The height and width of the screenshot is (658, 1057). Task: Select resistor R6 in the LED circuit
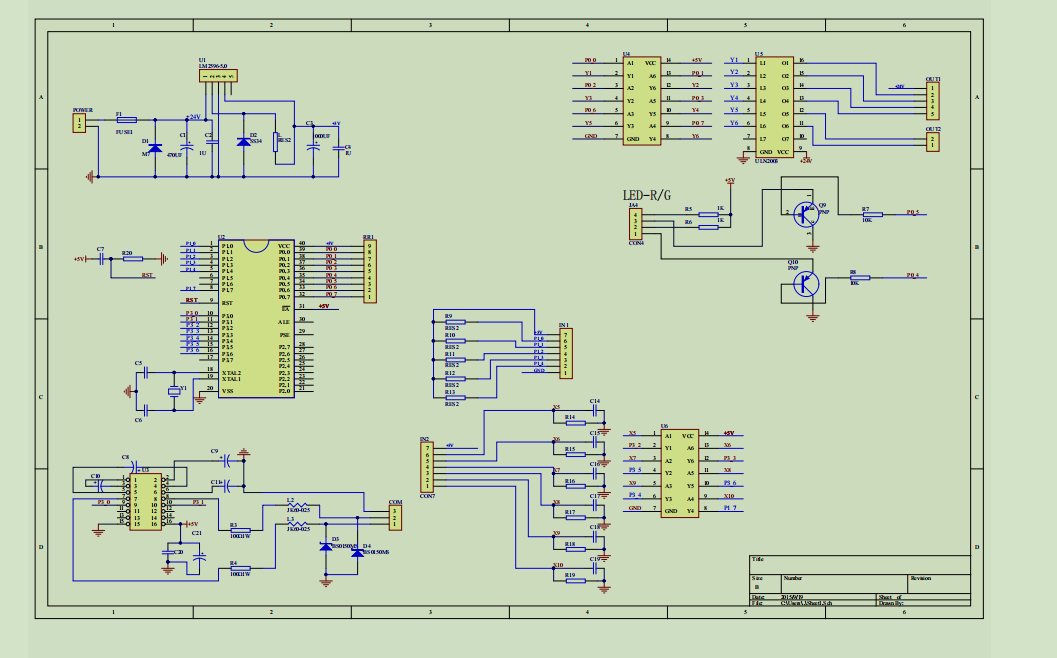coord(708,227)
